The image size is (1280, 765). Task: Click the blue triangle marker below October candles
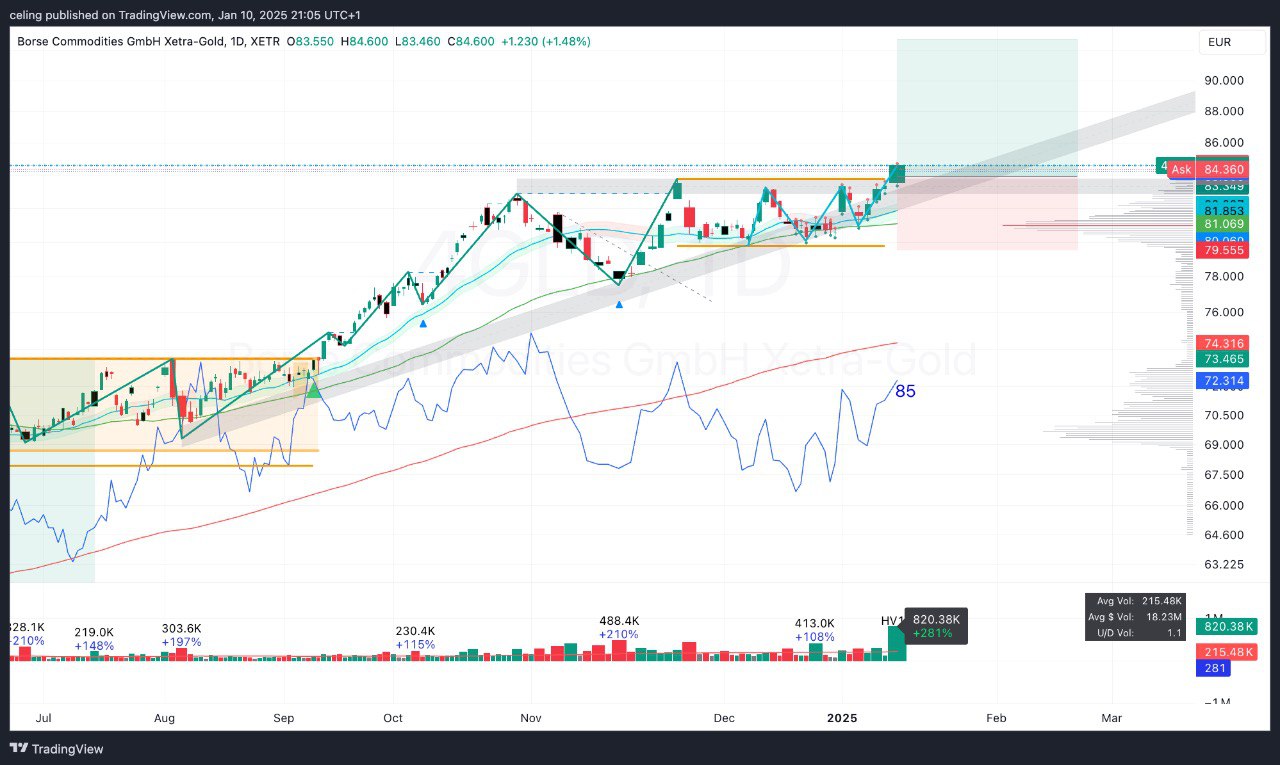(x=424, y=323)
